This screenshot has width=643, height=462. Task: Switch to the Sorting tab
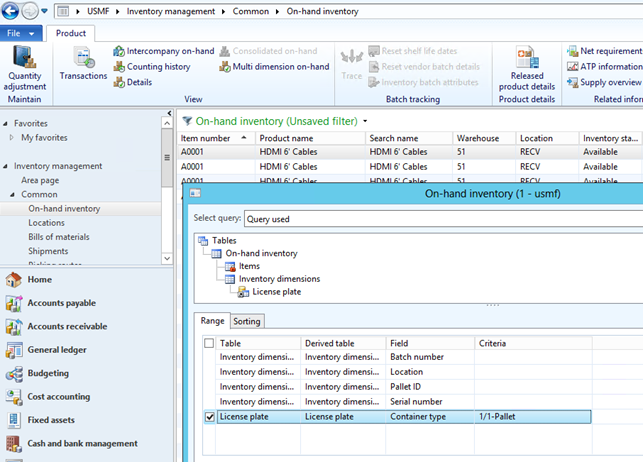247,321
